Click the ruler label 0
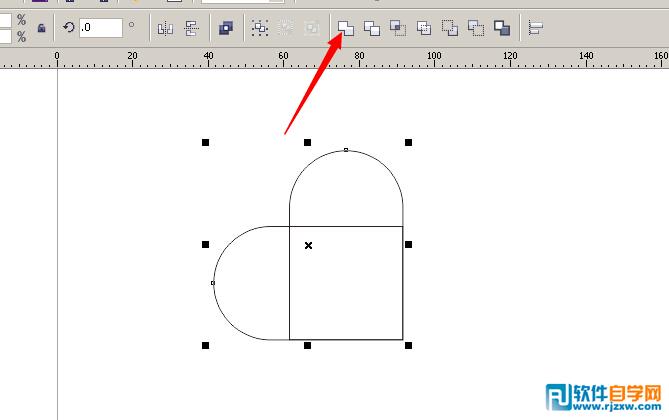 57,55
